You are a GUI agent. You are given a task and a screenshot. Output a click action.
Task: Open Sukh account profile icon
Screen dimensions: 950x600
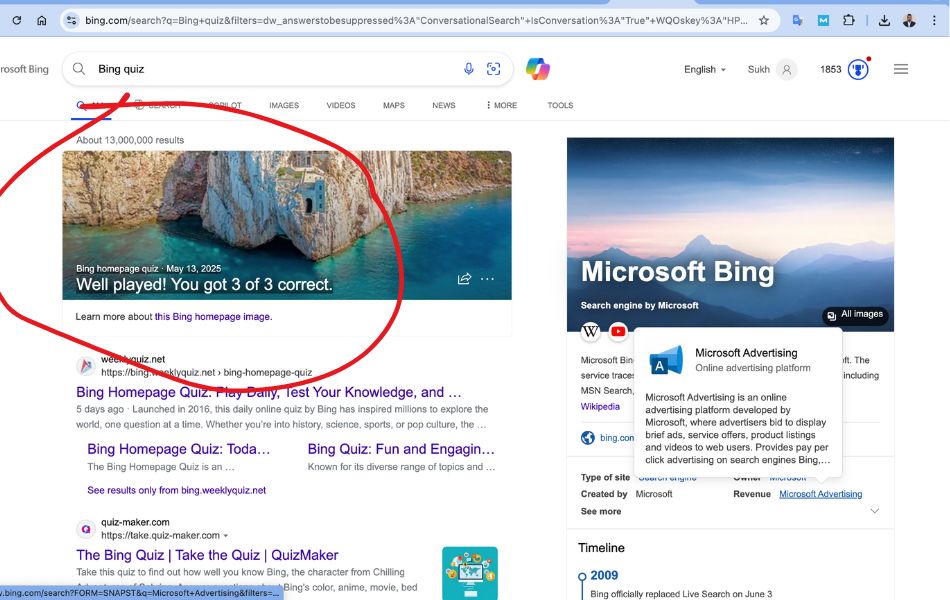[786, 69]
